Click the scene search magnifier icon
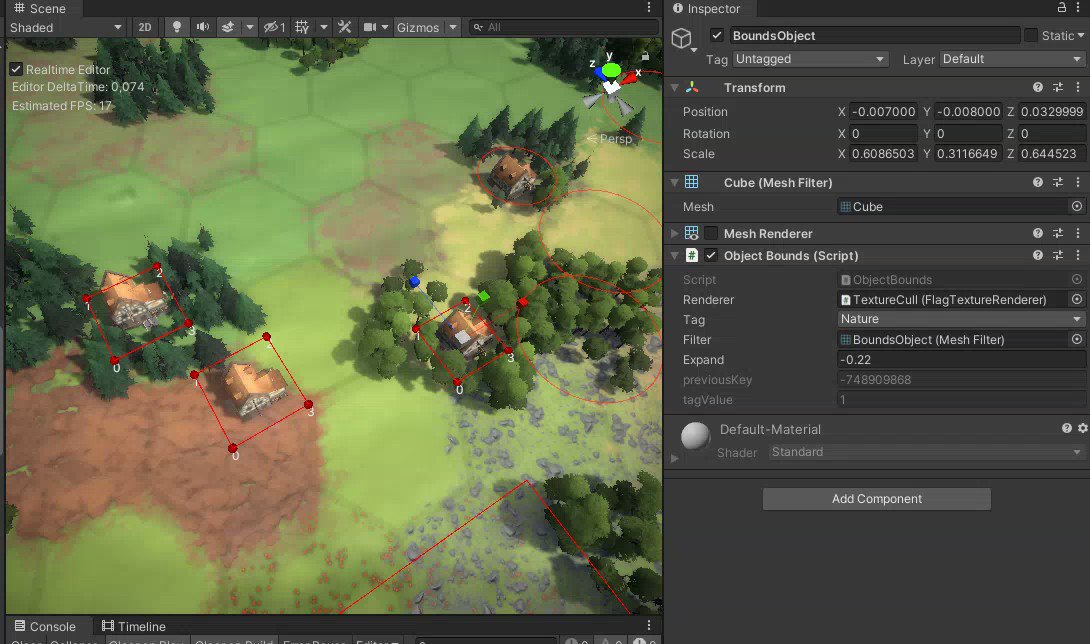The height and width of the screenshot is (644, 1090). click(x=478, y=27)
